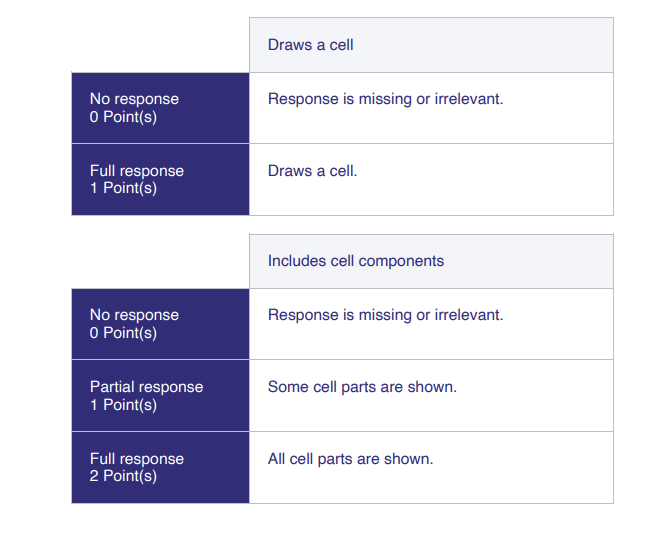Select Full response 2 Point(s) level
668x540 pixels.
click(x=160, y=468)
